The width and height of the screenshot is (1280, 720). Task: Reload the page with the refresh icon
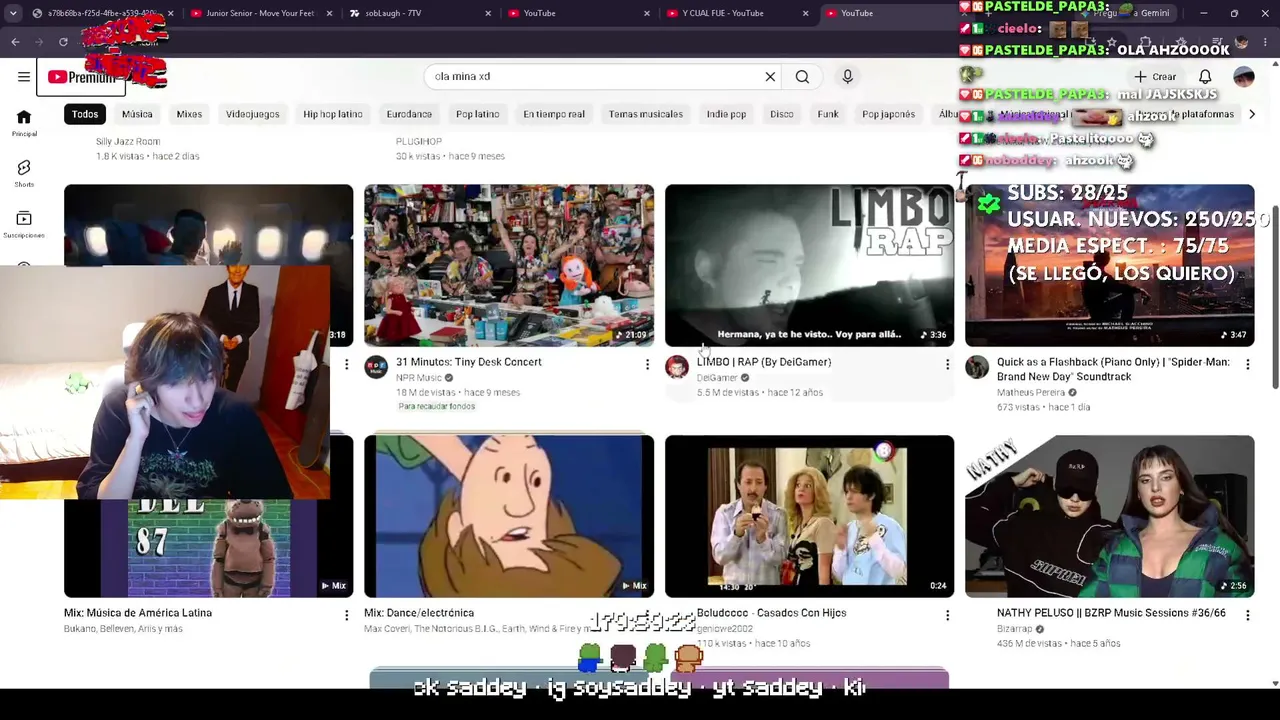[x=63, y=41]
